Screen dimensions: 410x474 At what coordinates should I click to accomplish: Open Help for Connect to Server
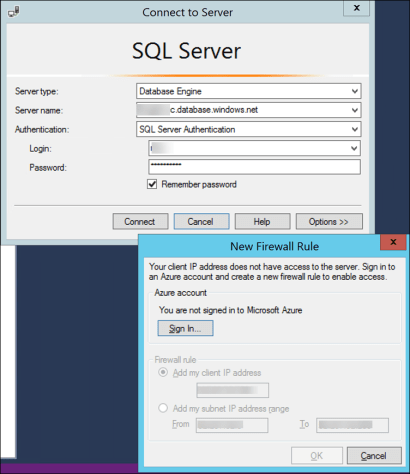click(x=262, y=222)
